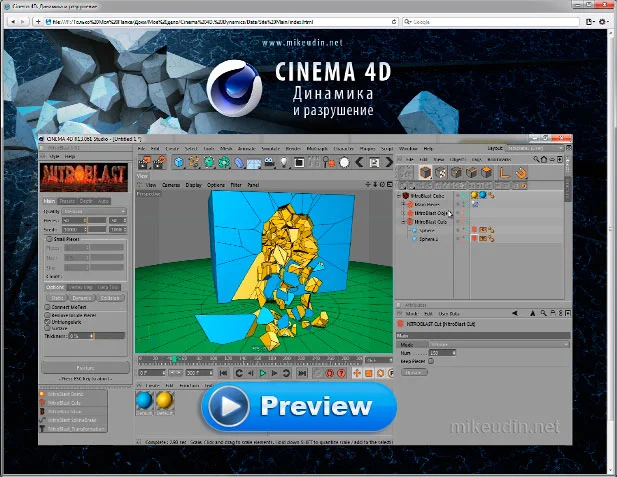Viewport: 617px width, 477px height.
Task: Click the Collision button
Action: point(110,298)
